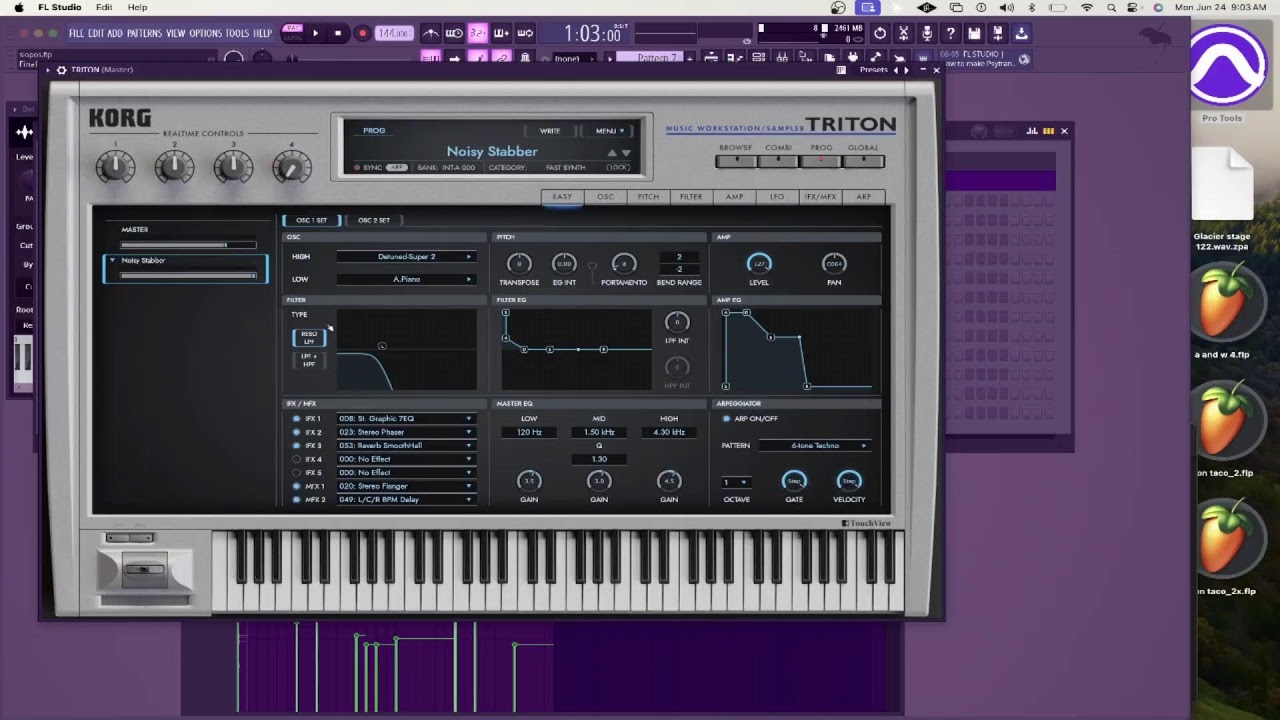Click the MASTER level slider
The height and width of the screenshot is (720, 1280).
188,245
